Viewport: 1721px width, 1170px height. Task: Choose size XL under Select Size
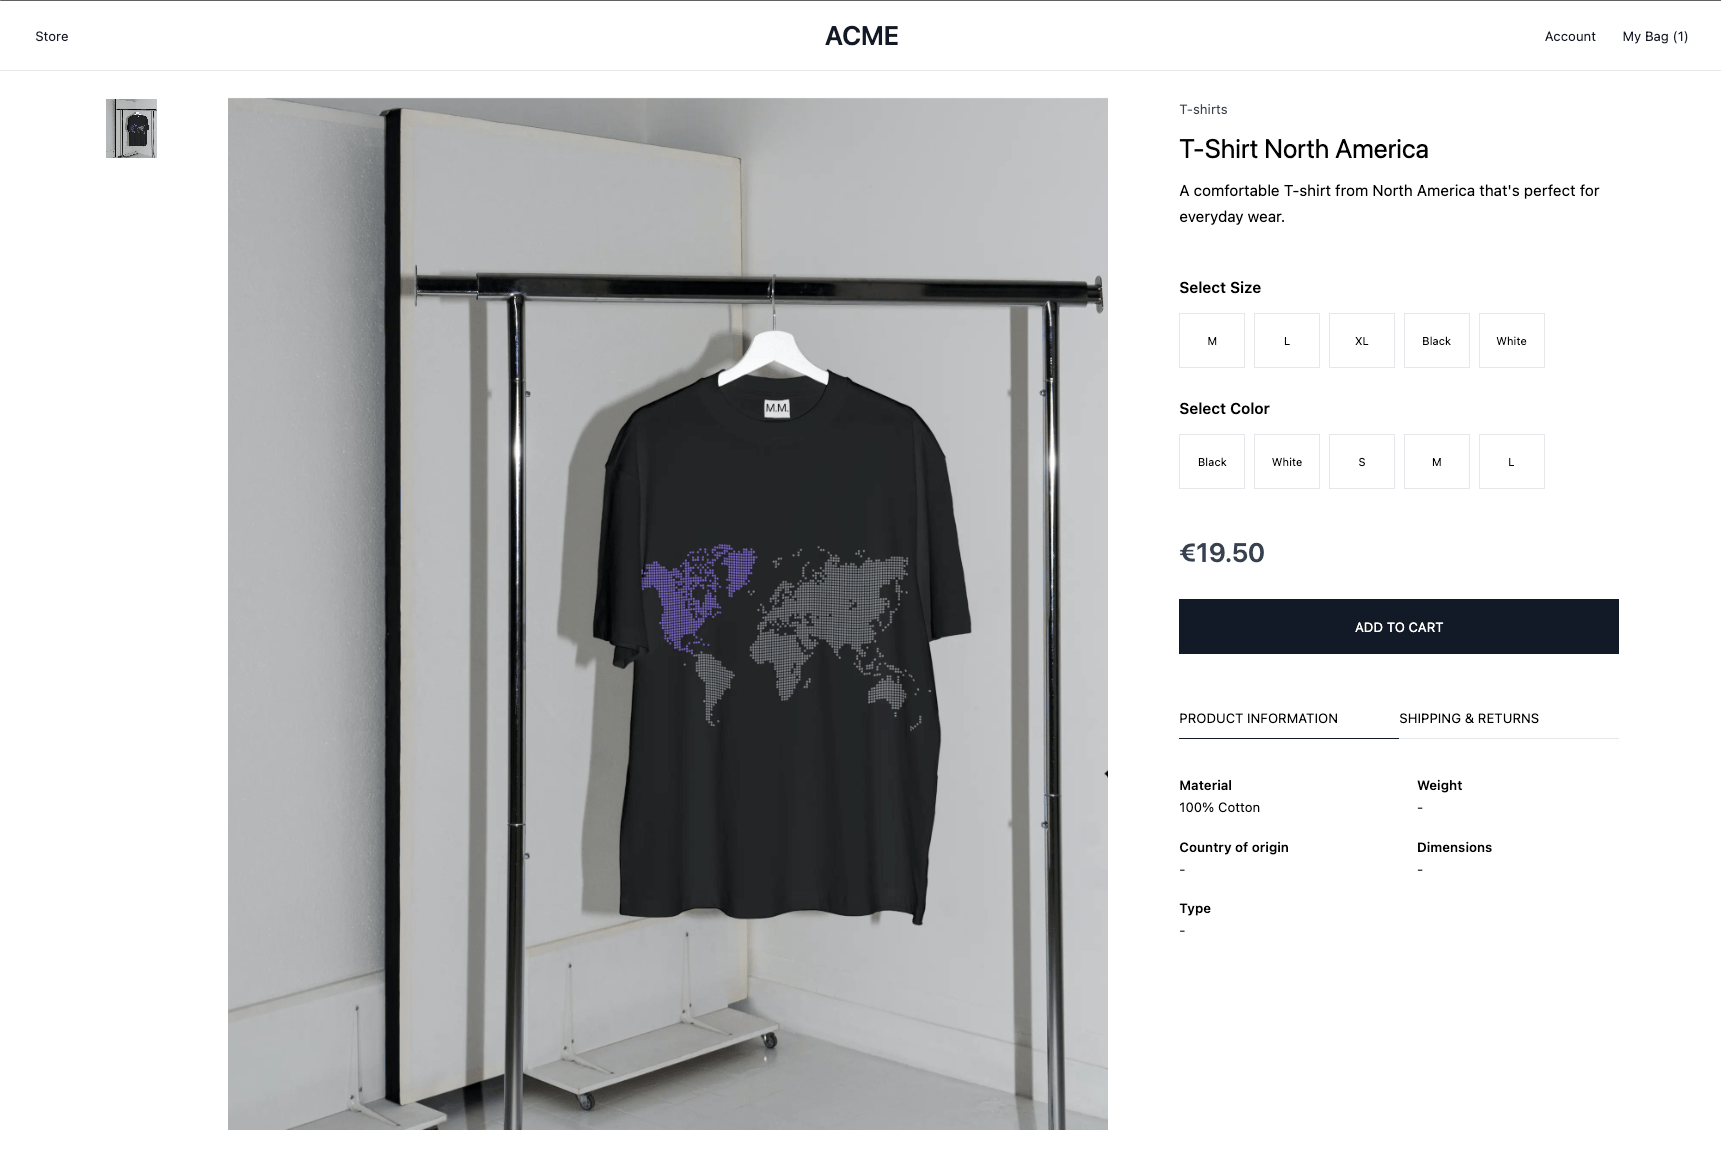point(1362,341)
